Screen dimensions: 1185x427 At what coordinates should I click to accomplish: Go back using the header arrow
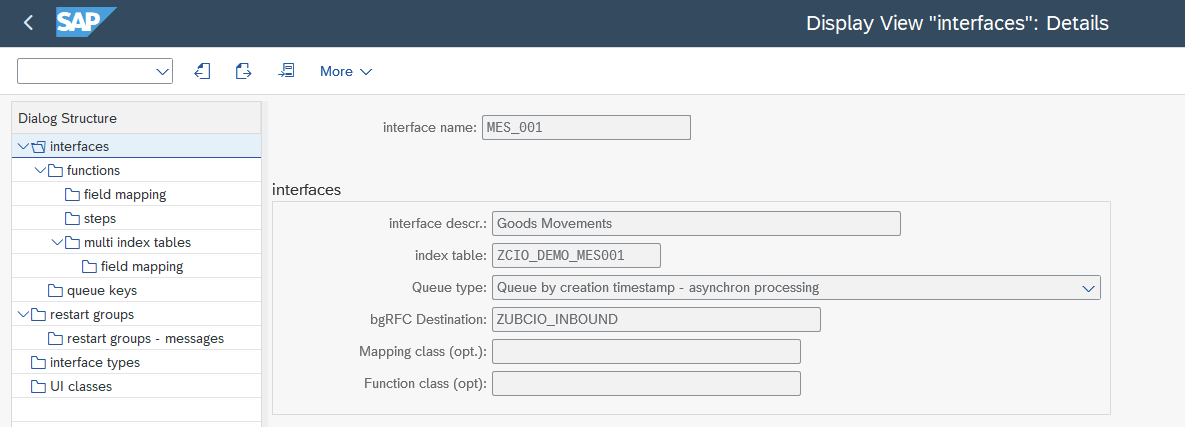29,23
